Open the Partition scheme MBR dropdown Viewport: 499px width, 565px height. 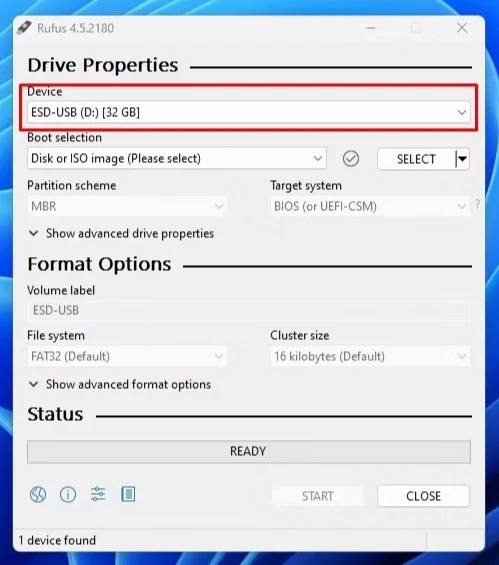coord(127,206)
